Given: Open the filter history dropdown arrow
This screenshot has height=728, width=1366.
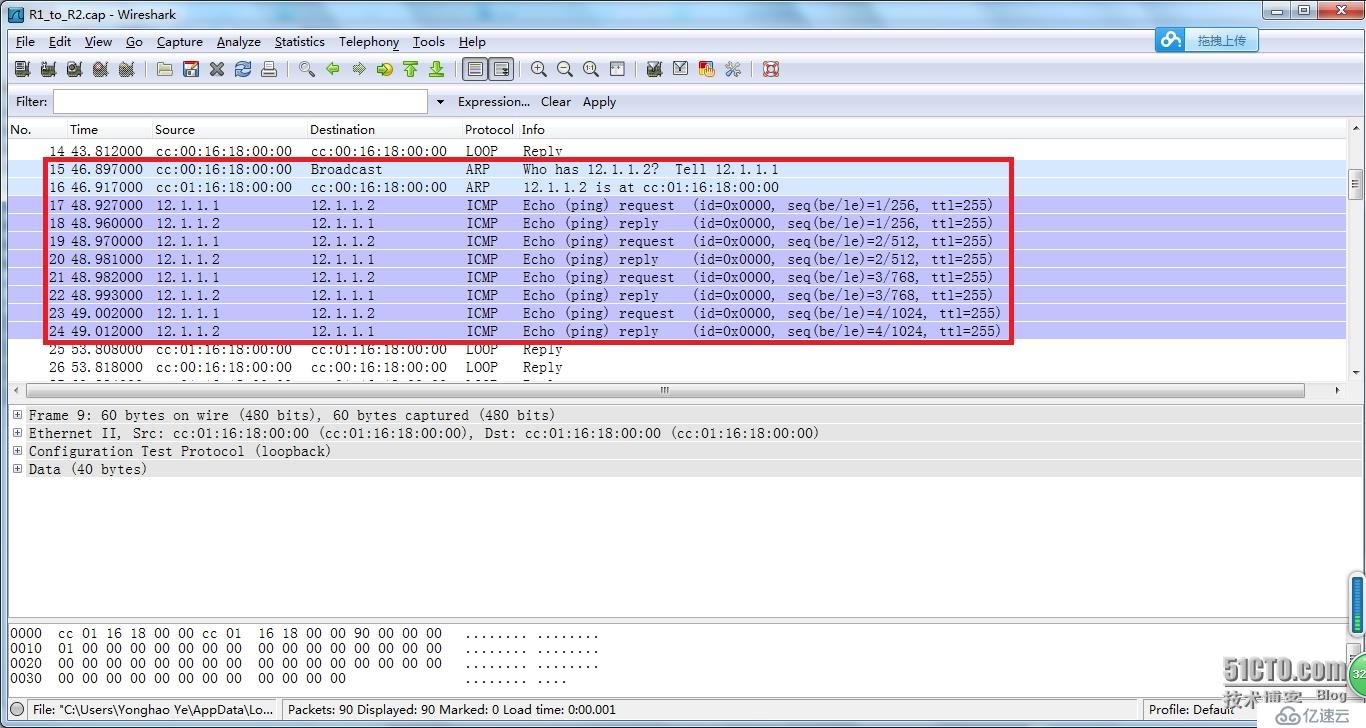Looking at the screenshot, I should [440, 102].
